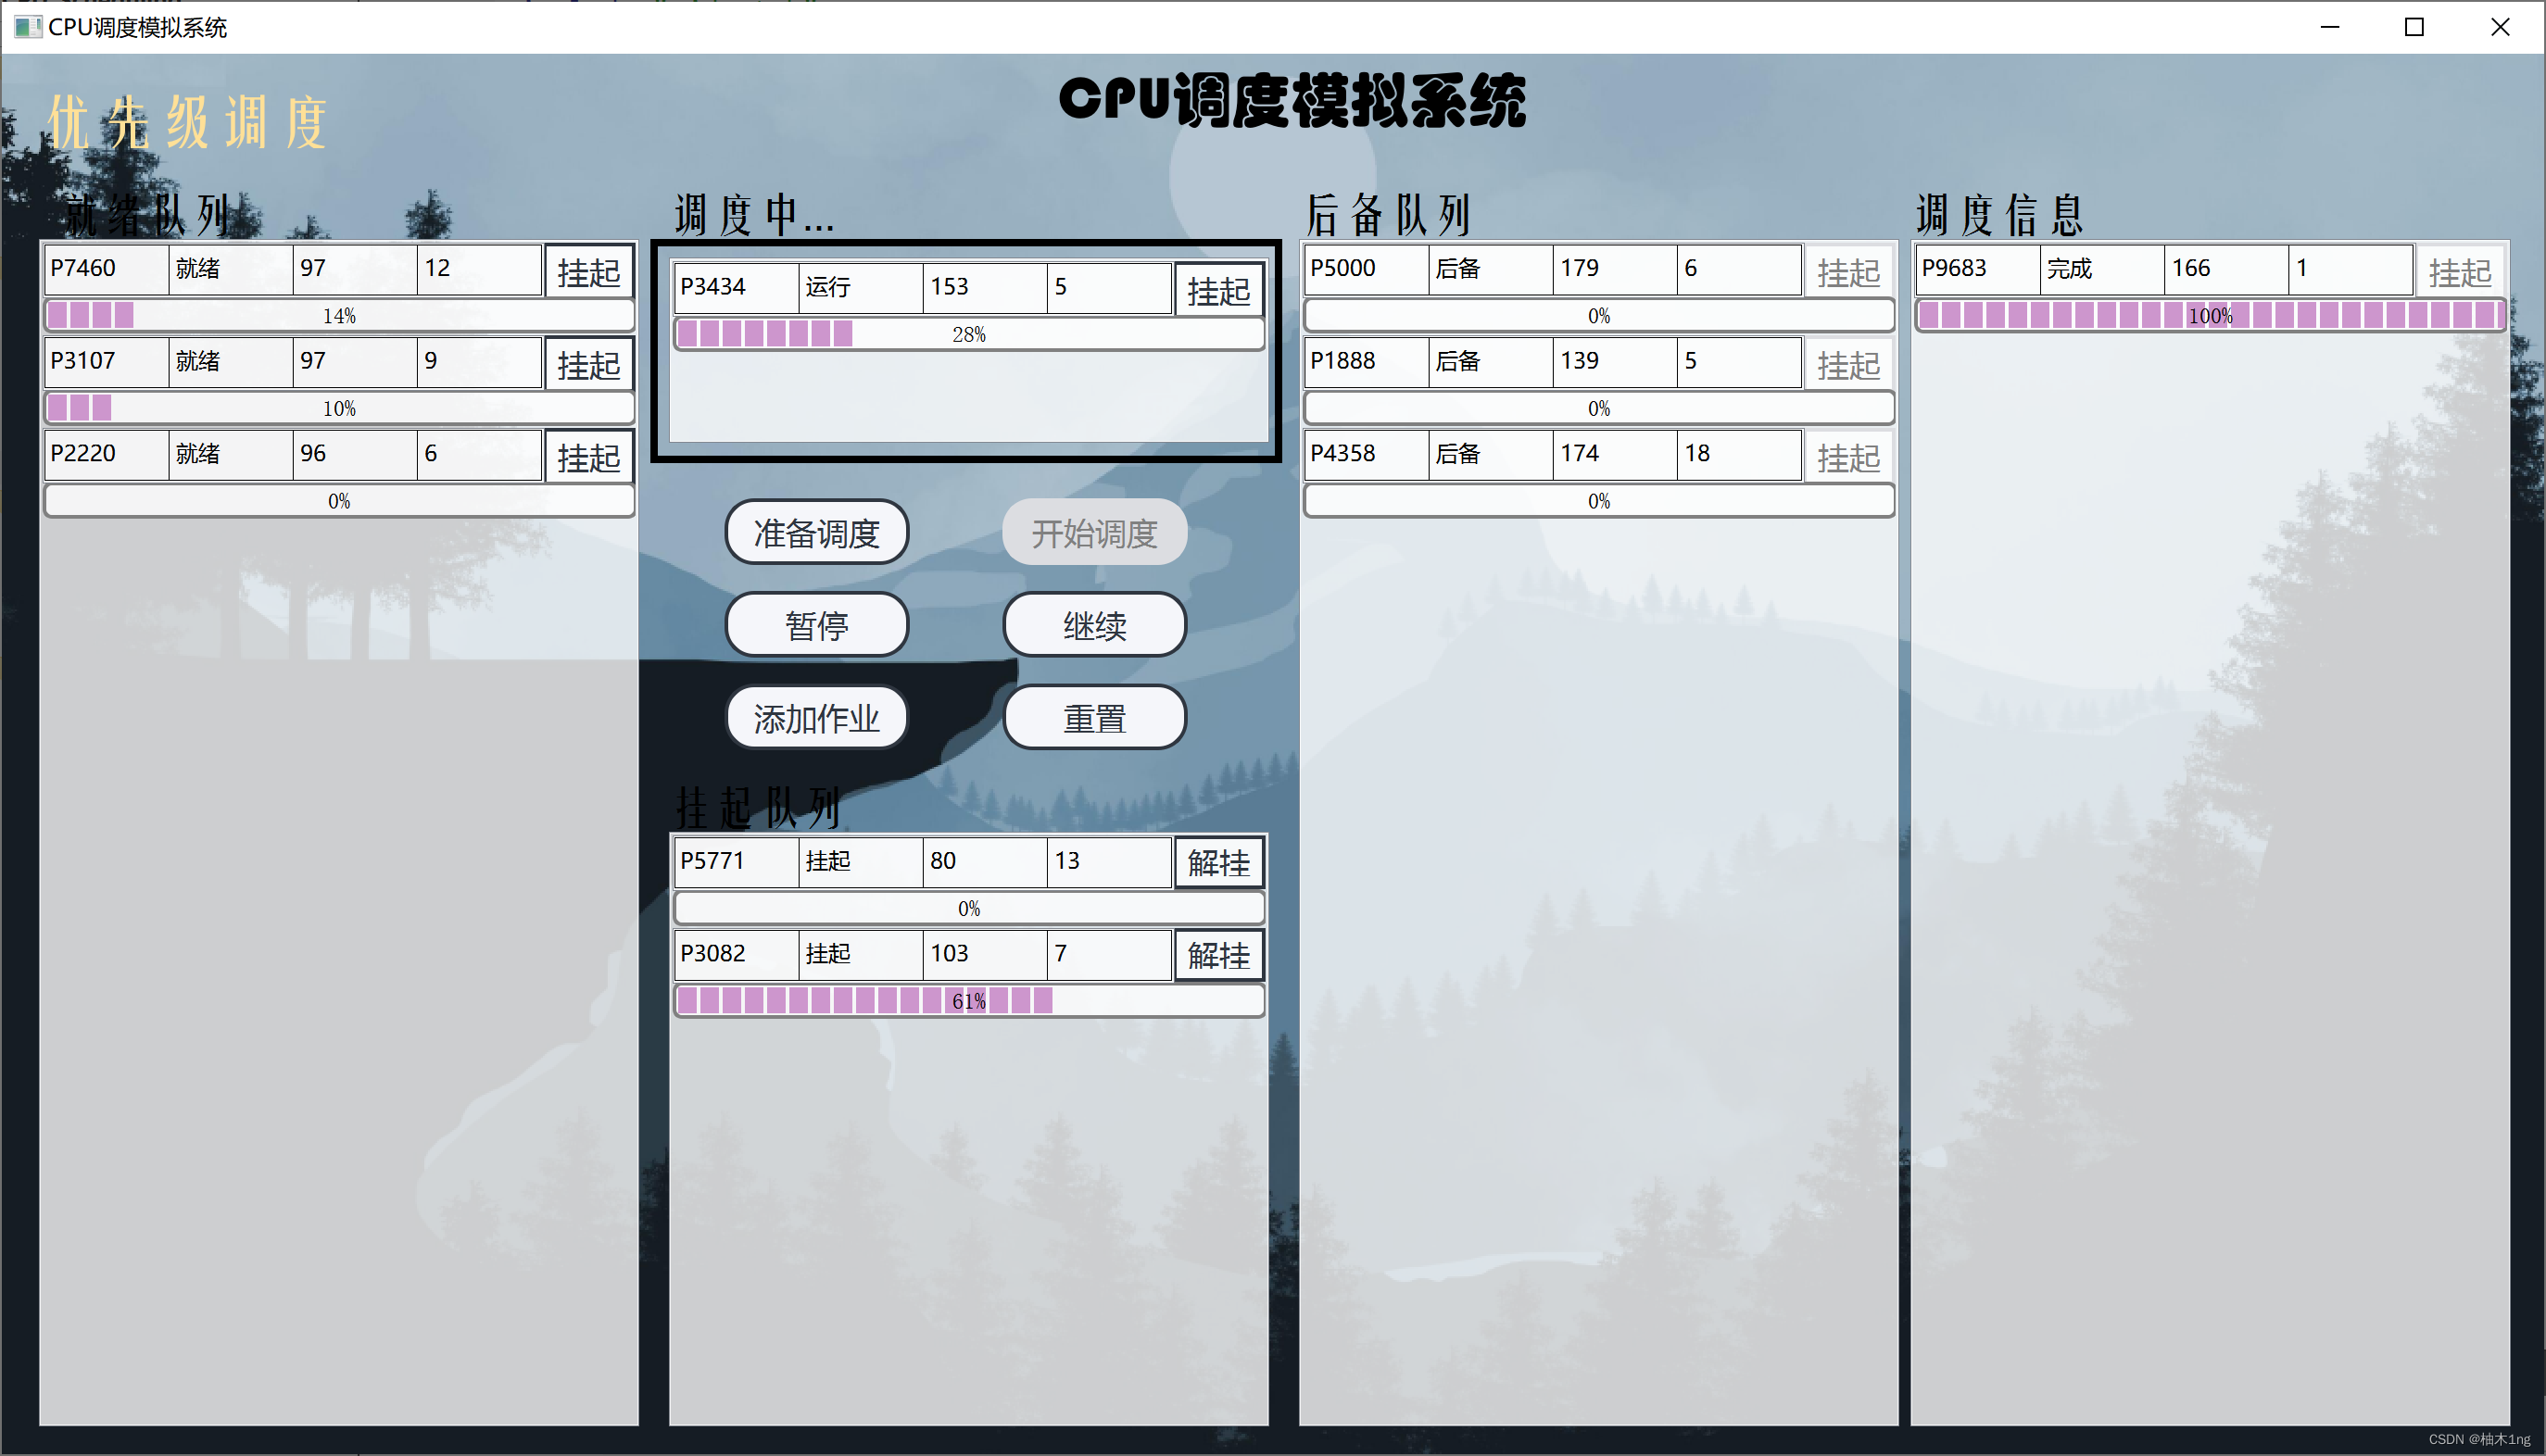Click the P5000 priority field showing 179

coord(1613,269)
